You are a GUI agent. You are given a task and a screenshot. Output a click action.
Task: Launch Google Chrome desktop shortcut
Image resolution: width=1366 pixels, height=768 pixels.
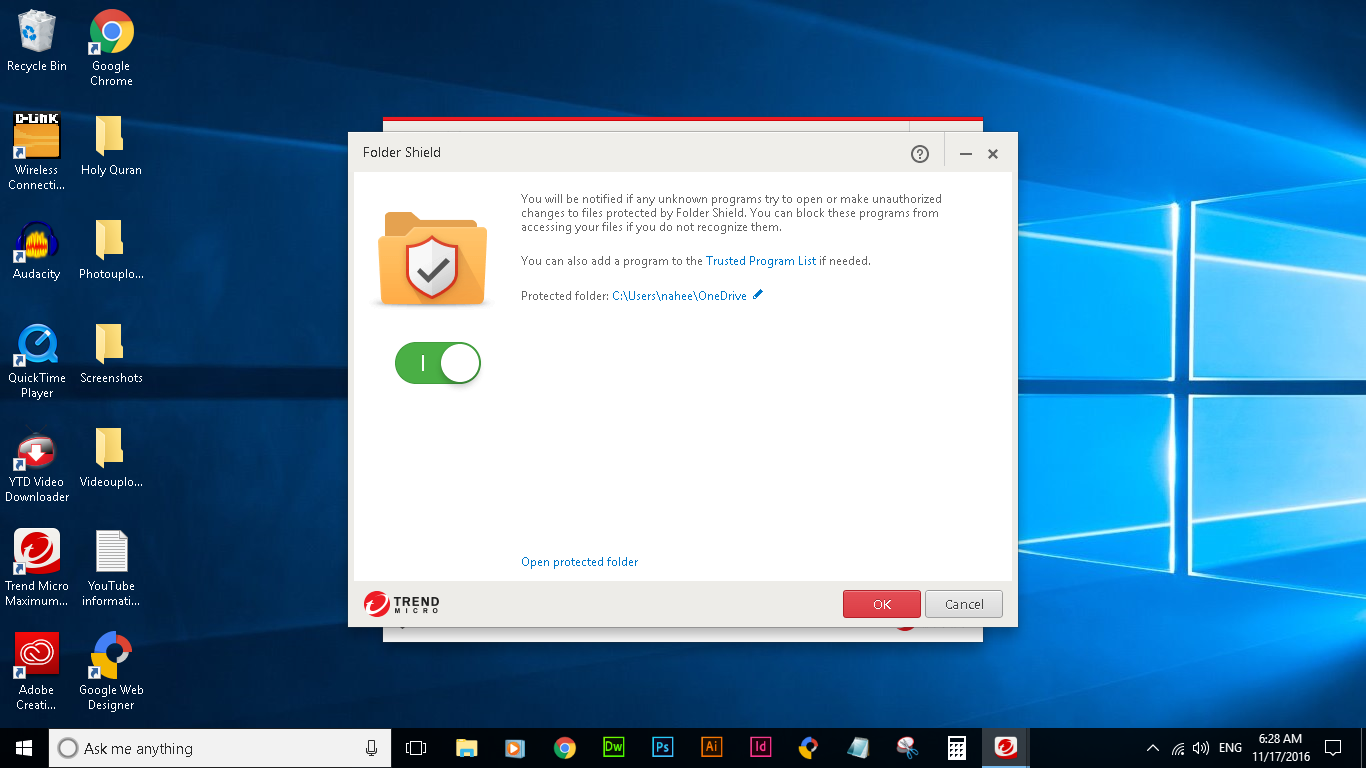pos(111,48)
